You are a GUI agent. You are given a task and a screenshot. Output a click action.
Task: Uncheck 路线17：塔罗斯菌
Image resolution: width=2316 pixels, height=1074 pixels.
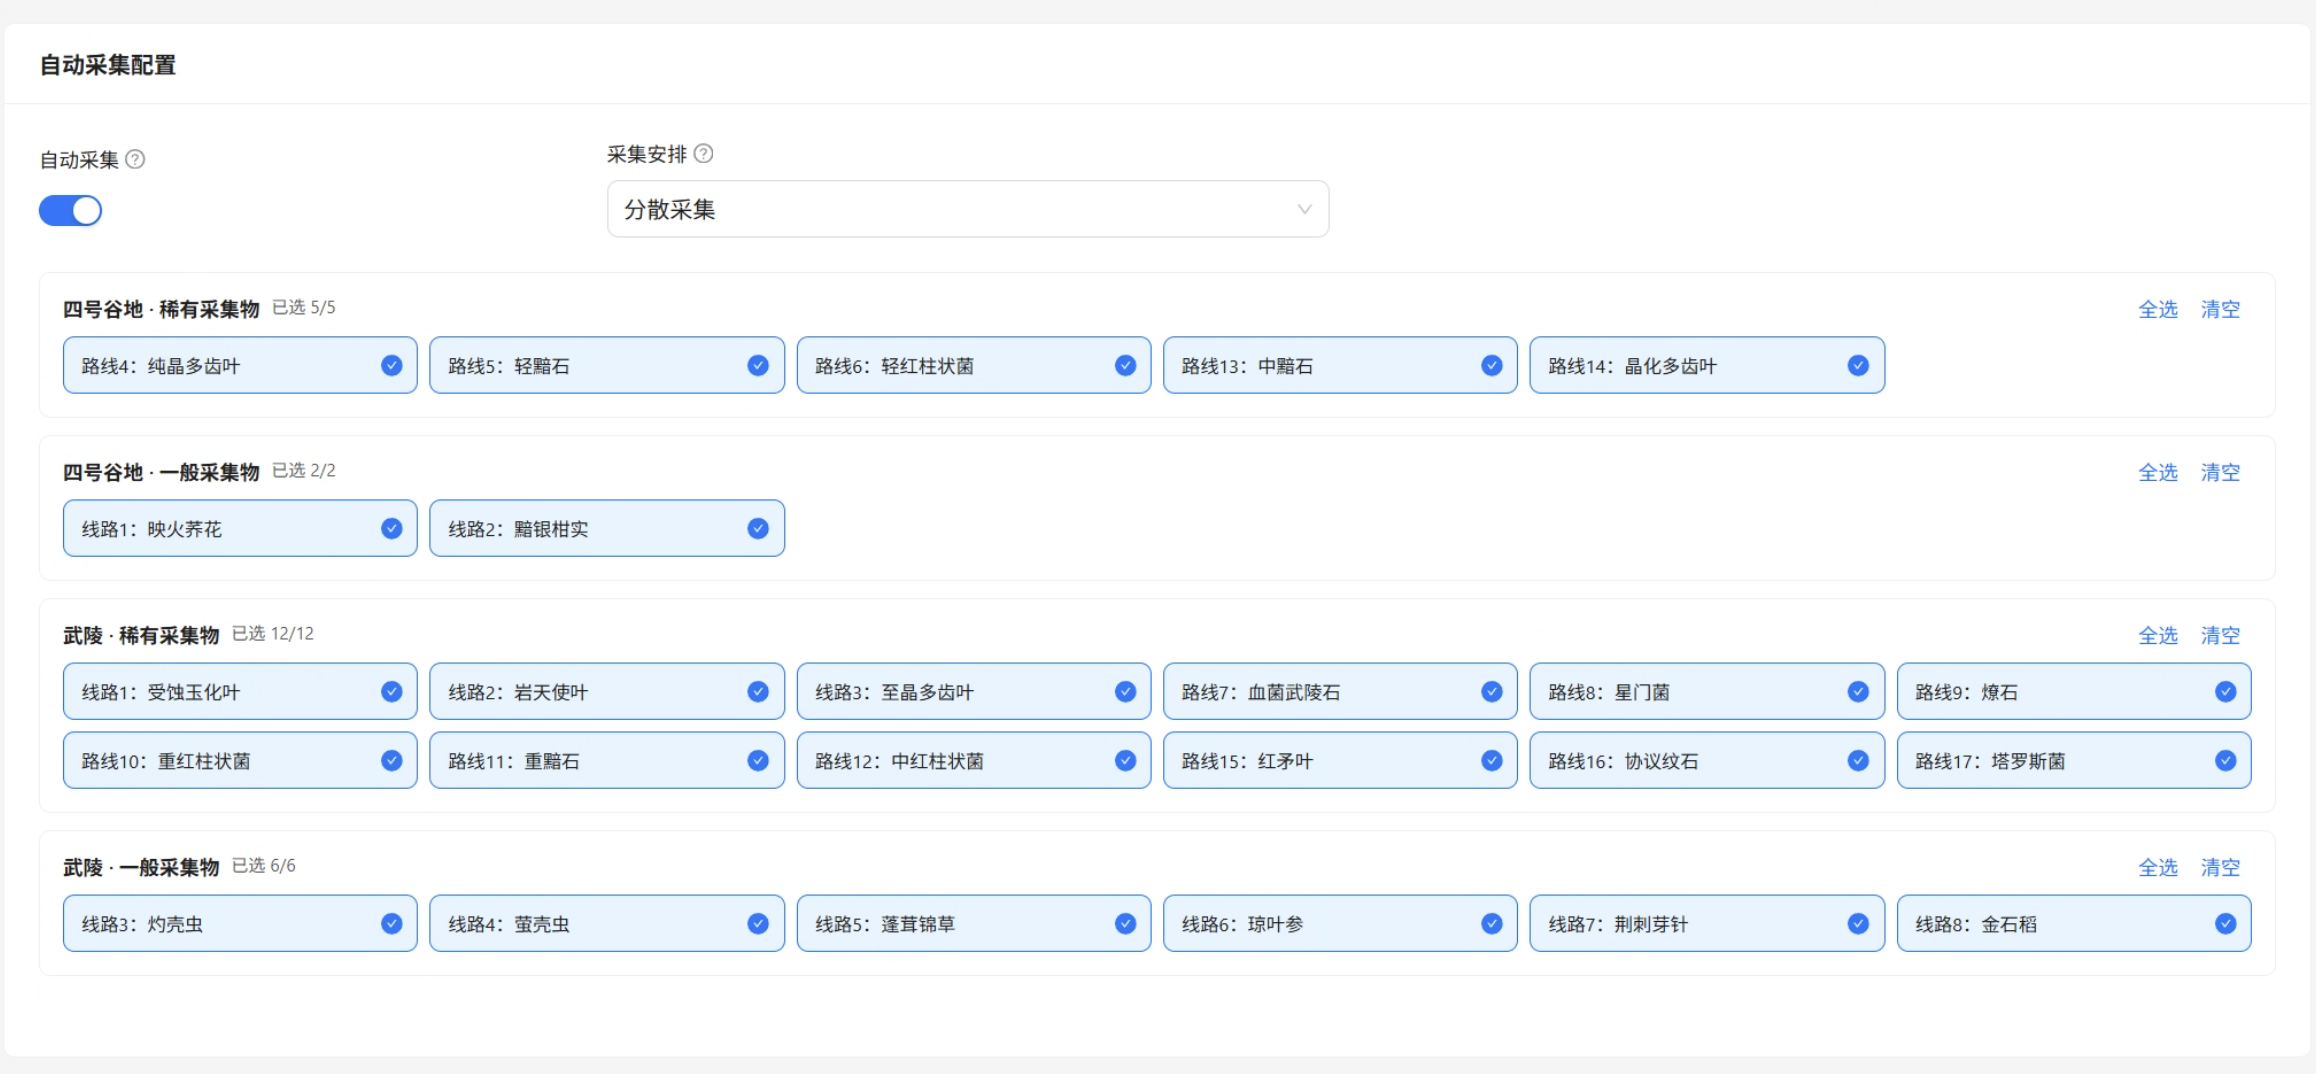click(2074, 760)
